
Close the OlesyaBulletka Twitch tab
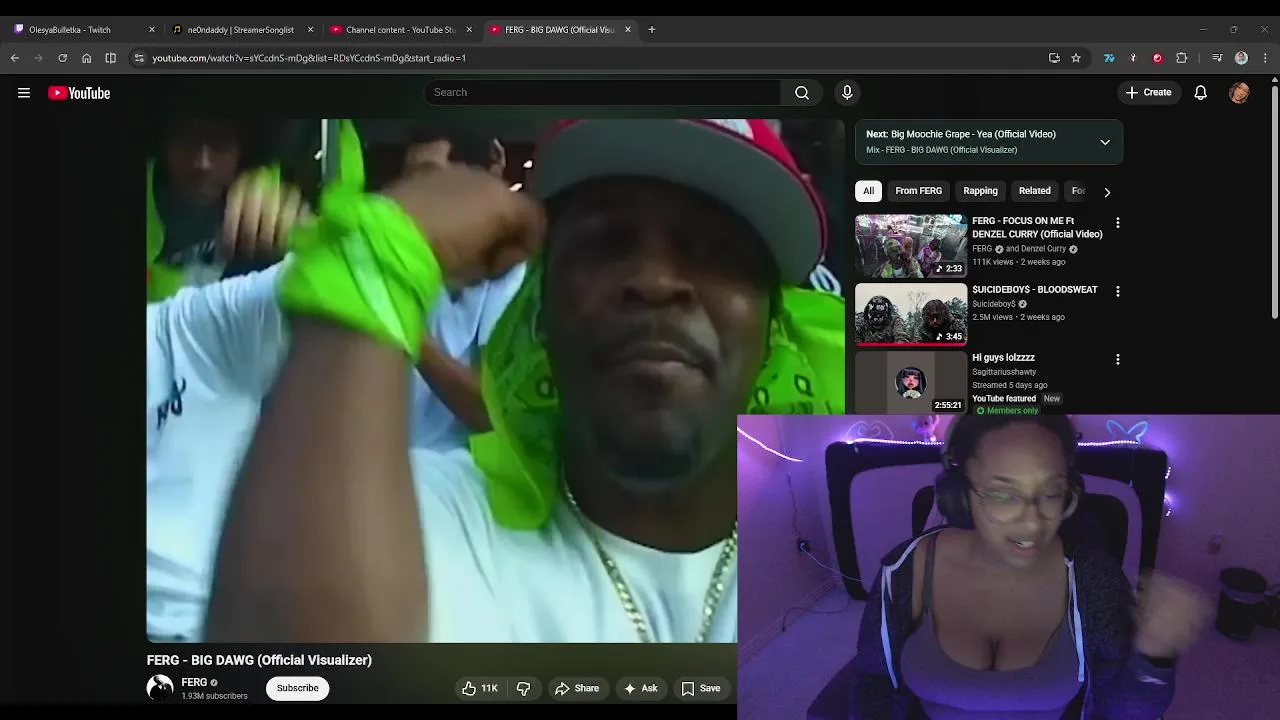coord(151,30)
